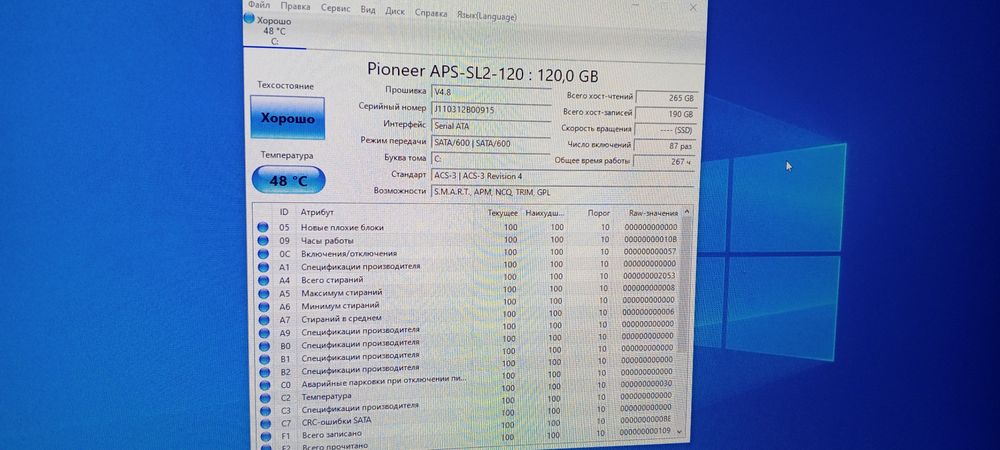Click the Порог column header
Screen dimensions: 1000x450
(x=599, y=212)
